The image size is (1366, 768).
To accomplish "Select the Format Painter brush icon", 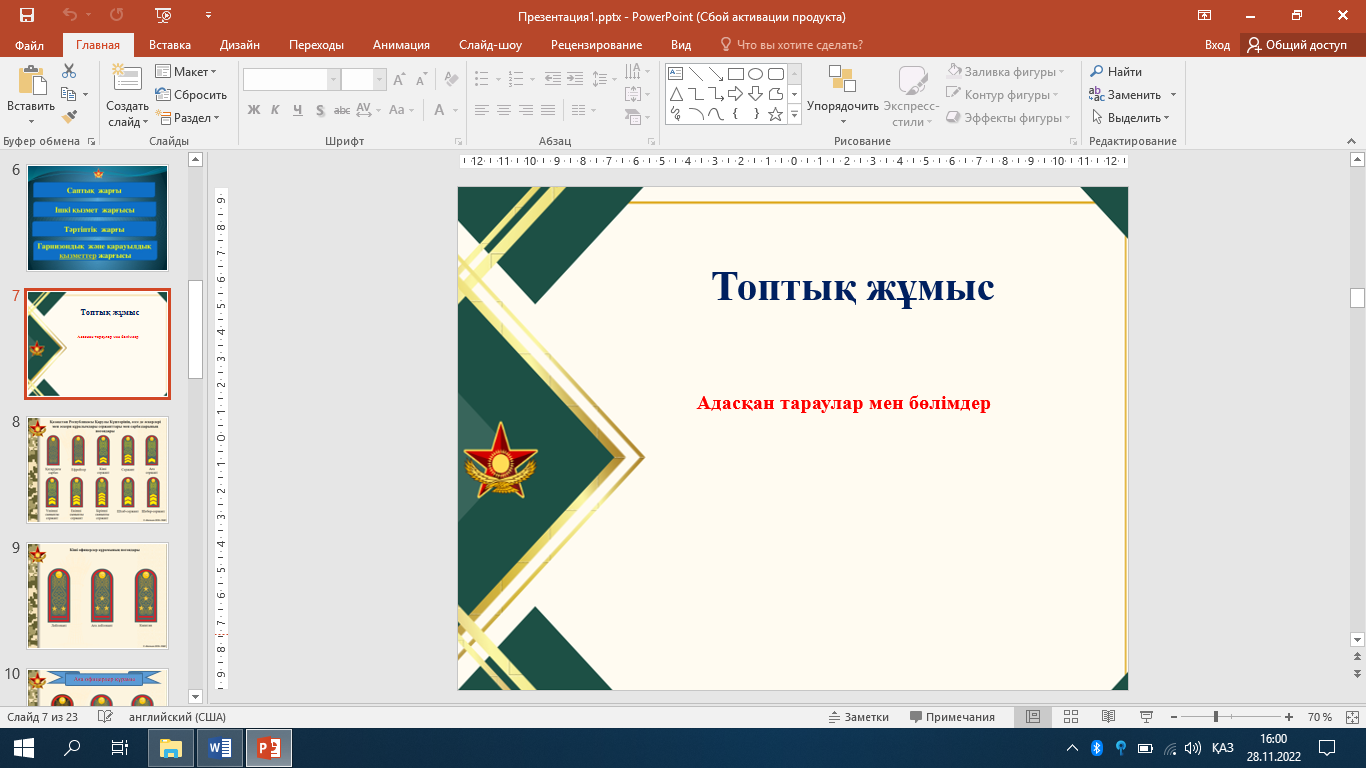I will pyautogui.click(x=69, y=117).
